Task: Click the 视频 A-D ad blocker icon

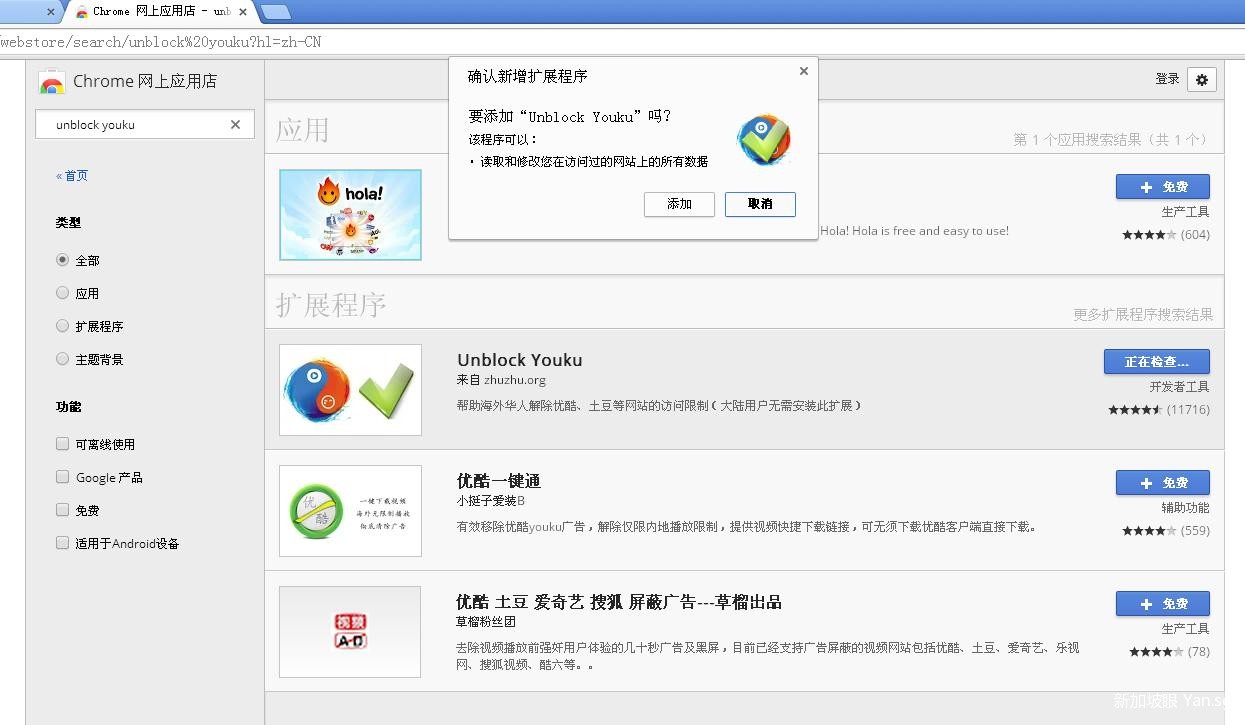Action: pyautogui.click(x=350, y=631)
